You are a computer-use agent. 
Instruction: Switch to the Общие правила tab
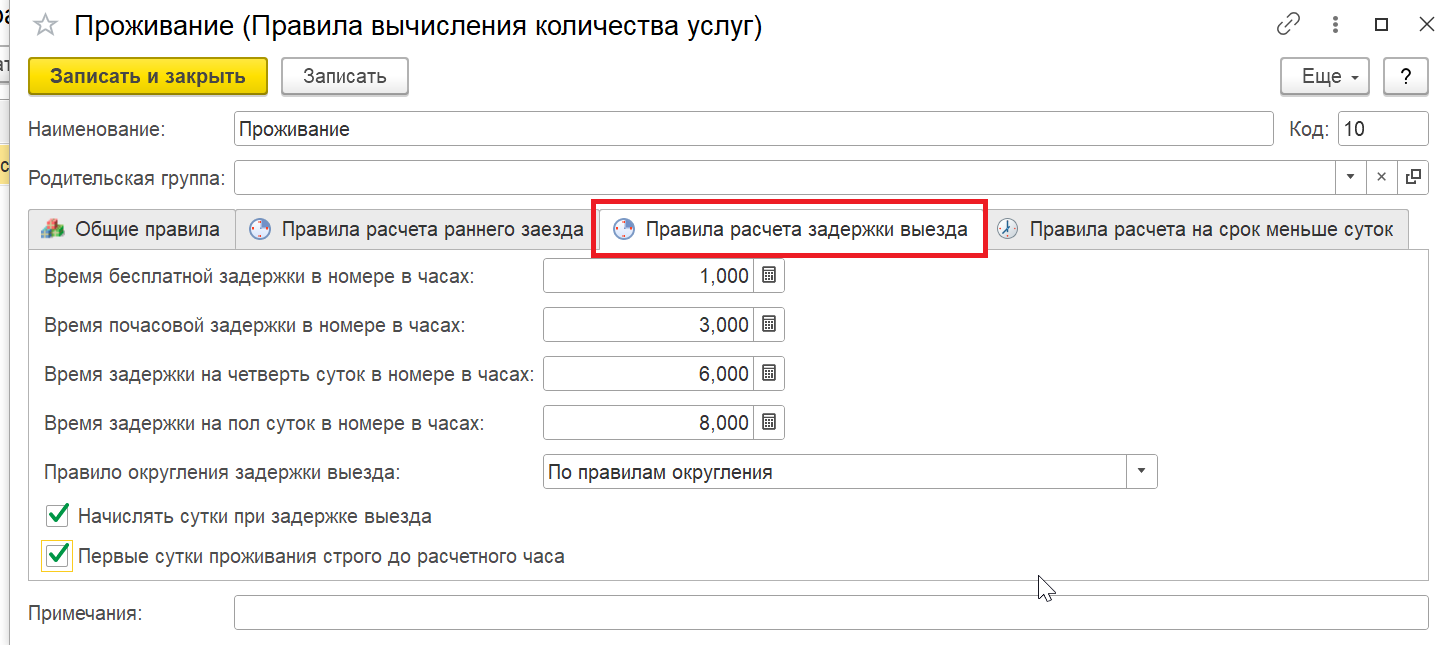click(131, 229)
